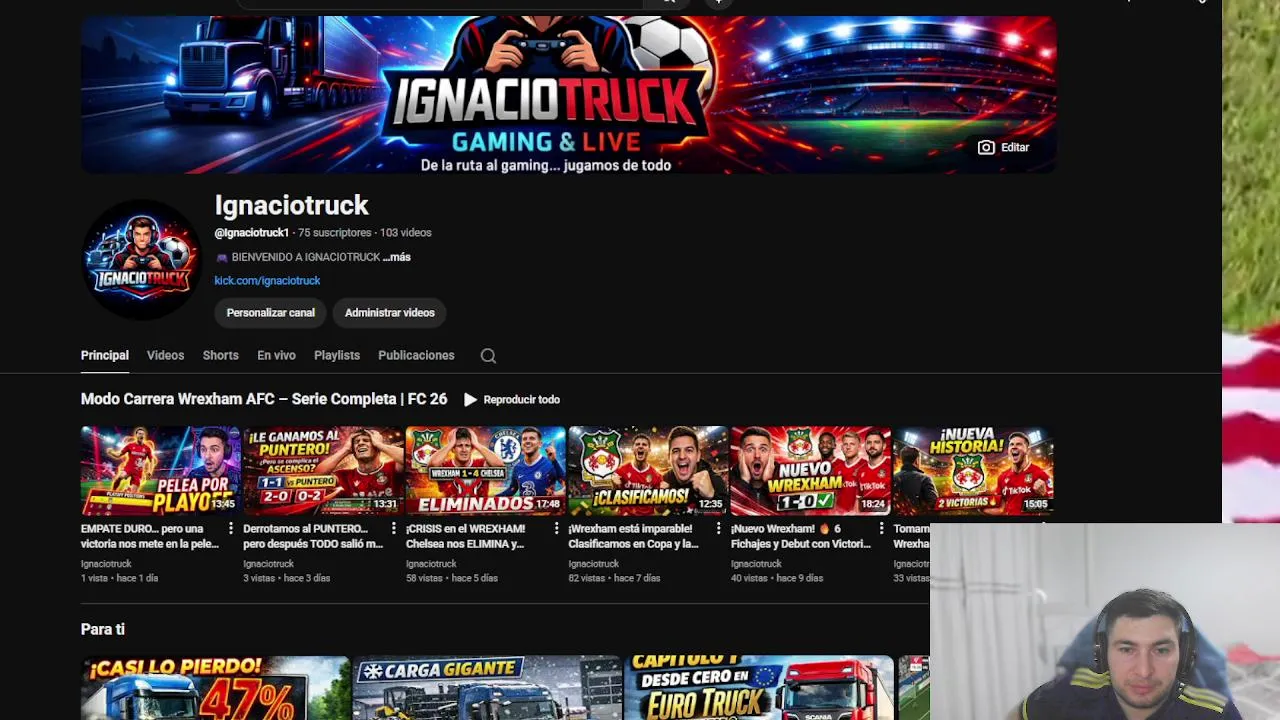Viewport: 1280px width, 720px height.
Task: Open ¡CLASIFICAMOS! video thumbnail
Action: coord(648,471)
